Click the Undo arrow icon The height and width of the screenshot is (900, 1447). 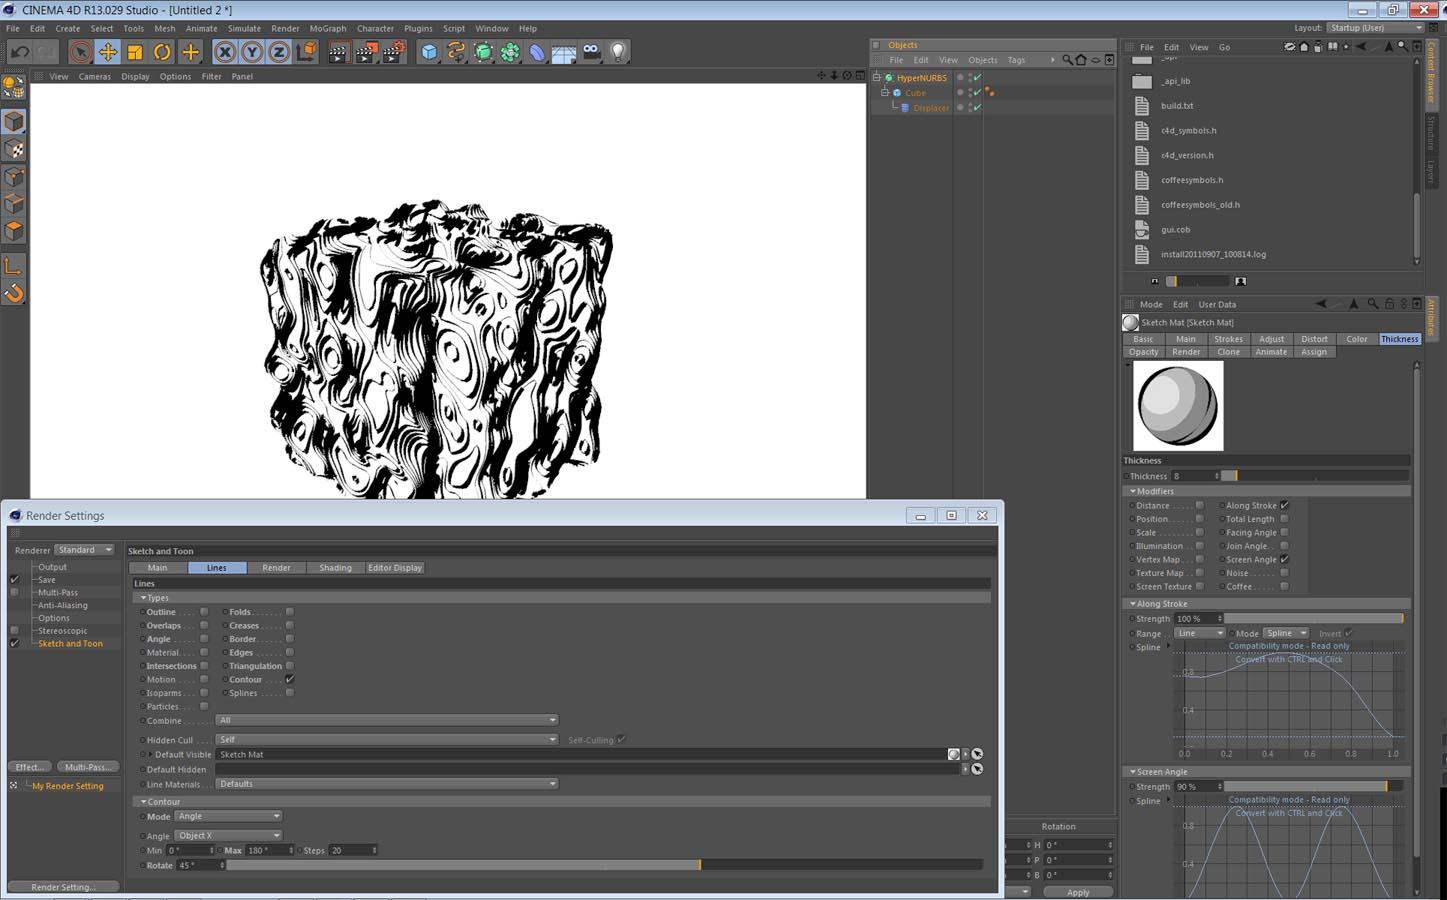pyautogui.click(x=19, y=52)
